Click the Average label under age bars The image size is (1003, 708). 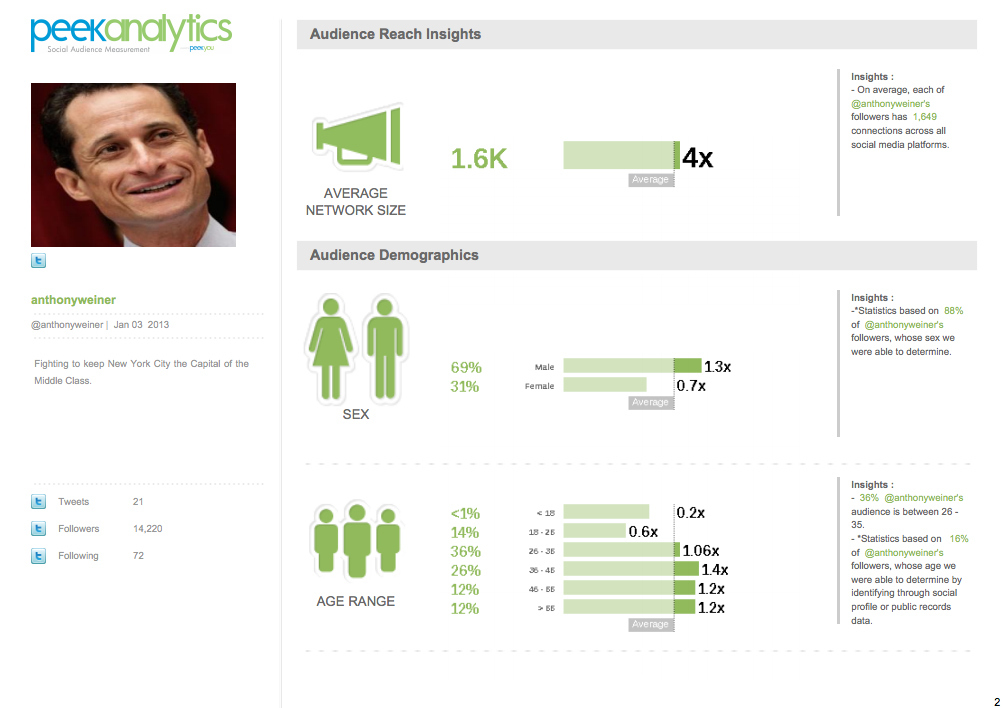(651, 624)
